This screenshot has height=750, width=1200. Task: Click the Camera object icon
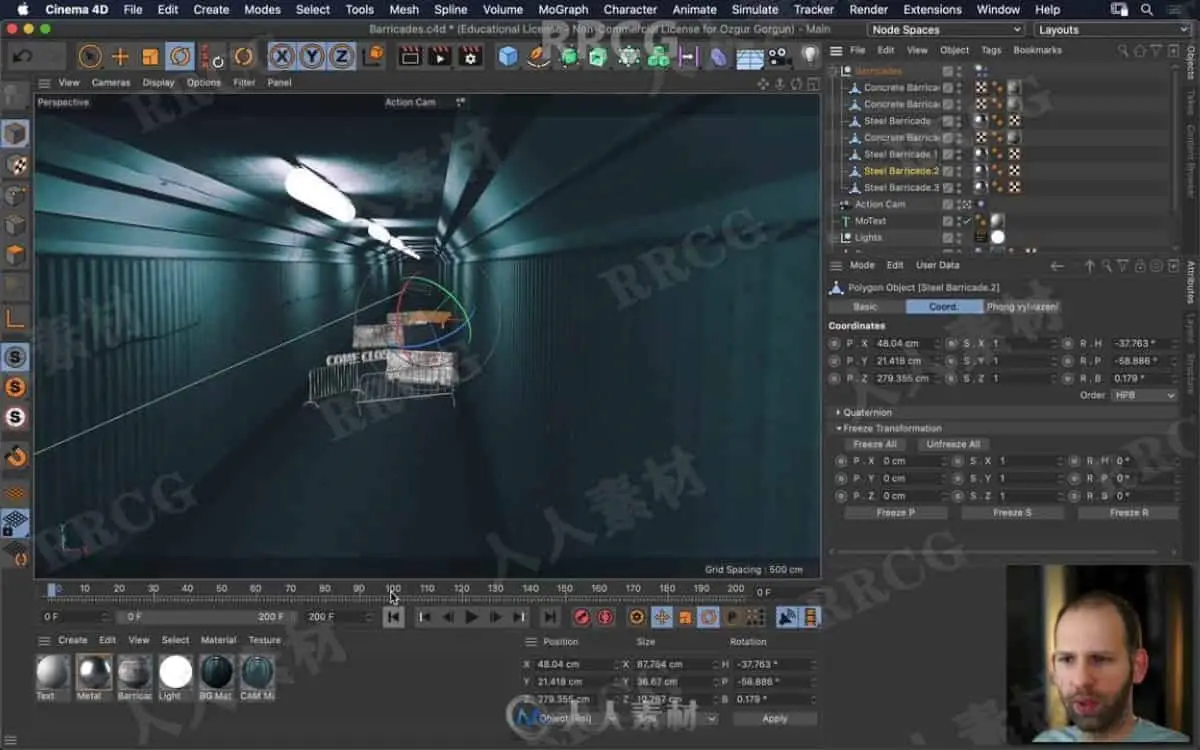[x=779, y=56]
